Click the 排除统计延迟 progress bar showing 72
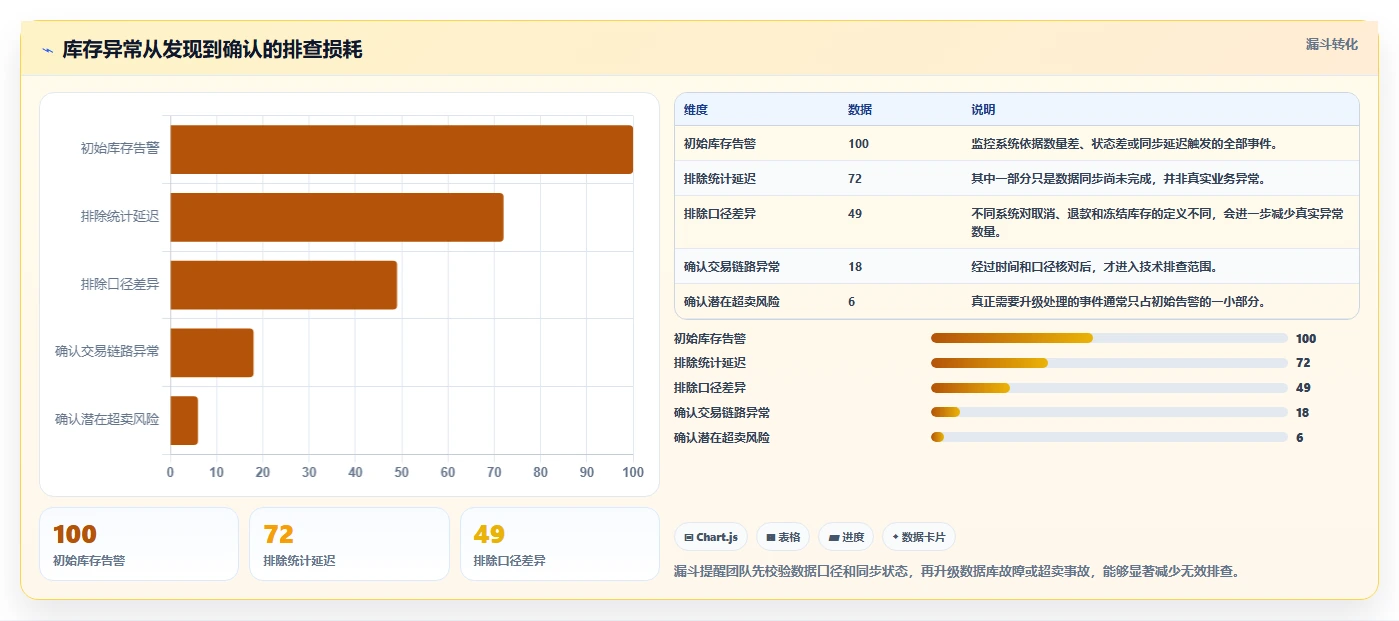This screenshot has width=1399, height=621. [1109, 363]
